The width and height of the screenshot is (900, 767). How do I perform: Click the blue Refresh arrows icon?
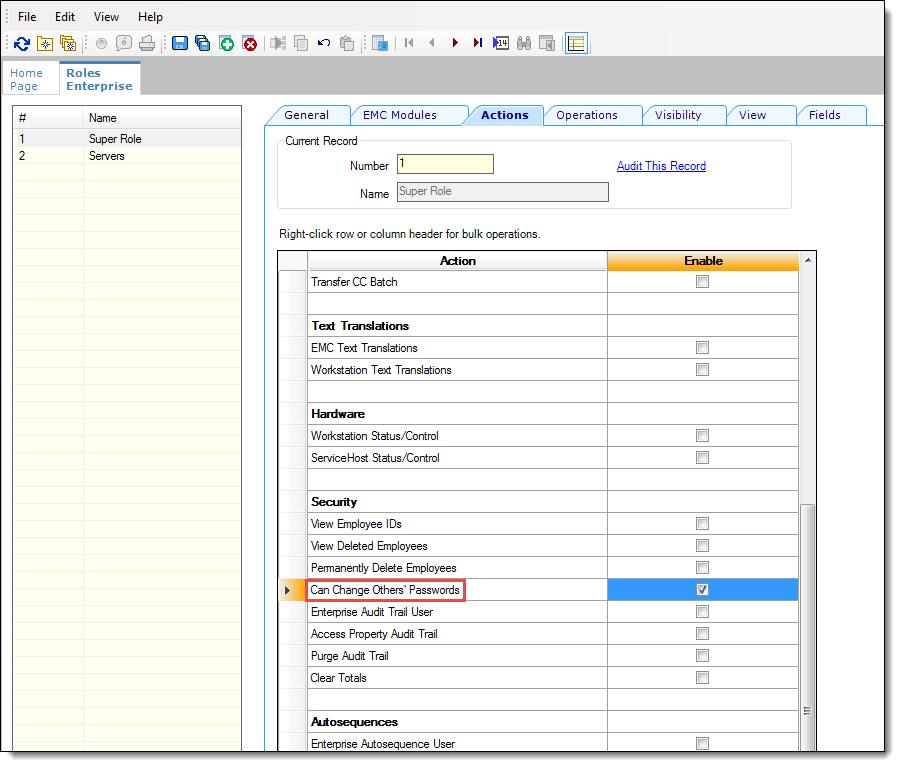point(22,43)
